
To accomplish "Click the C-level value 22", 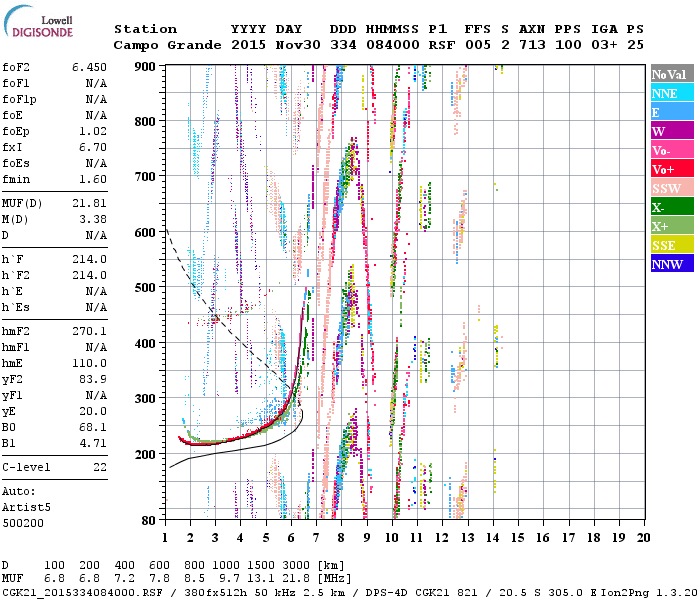I will 100,467.
